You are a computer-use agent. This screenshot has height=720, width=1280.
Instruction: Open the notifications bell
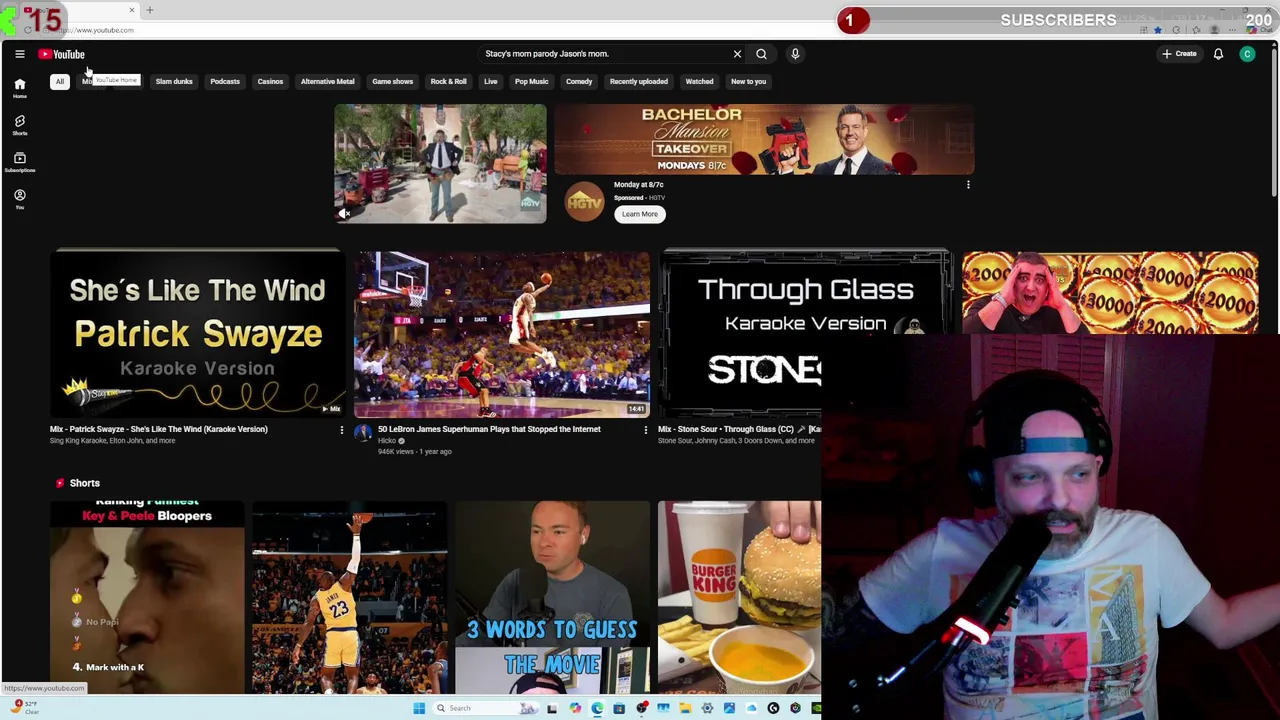pos(1218,54)
